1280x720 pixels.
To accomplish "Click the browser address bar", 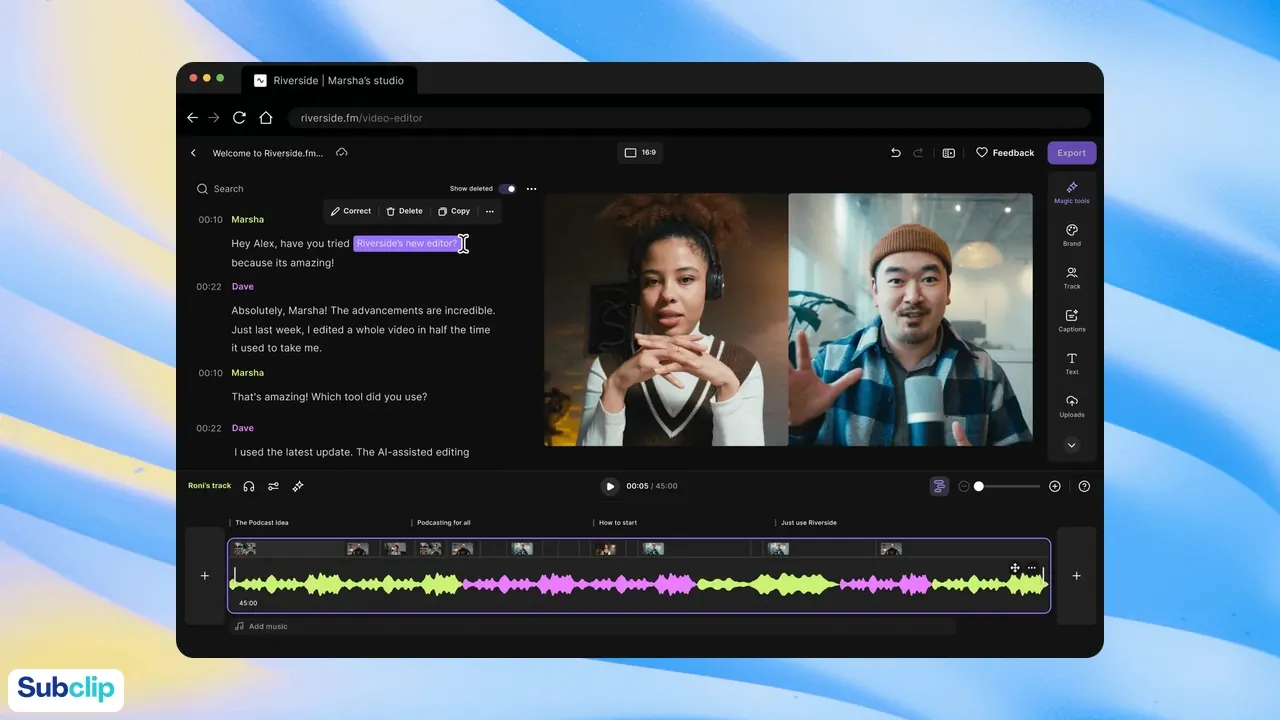I will point(690,118).
